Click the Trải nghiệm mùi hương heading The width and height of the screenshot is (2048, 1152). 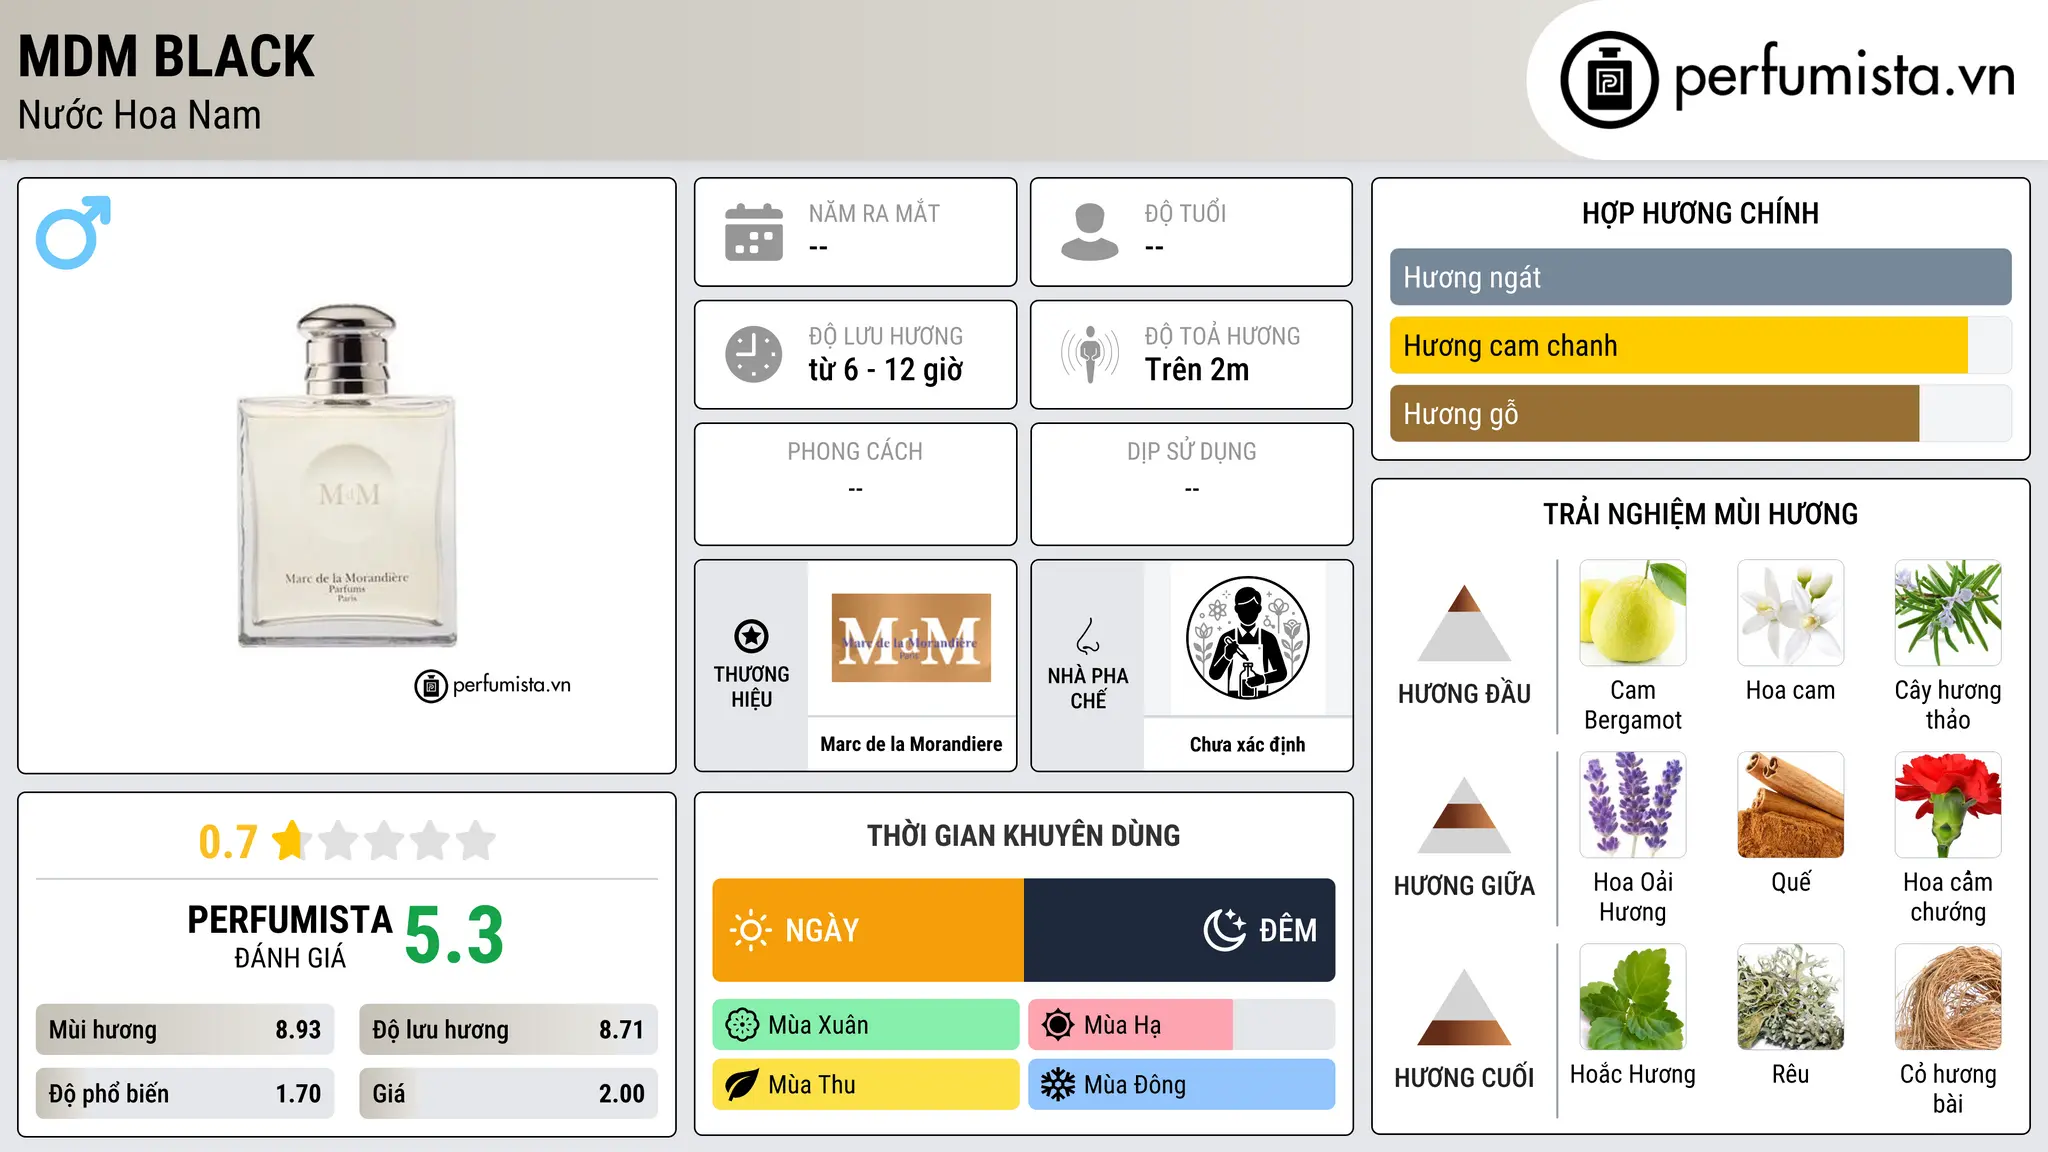1700,514
